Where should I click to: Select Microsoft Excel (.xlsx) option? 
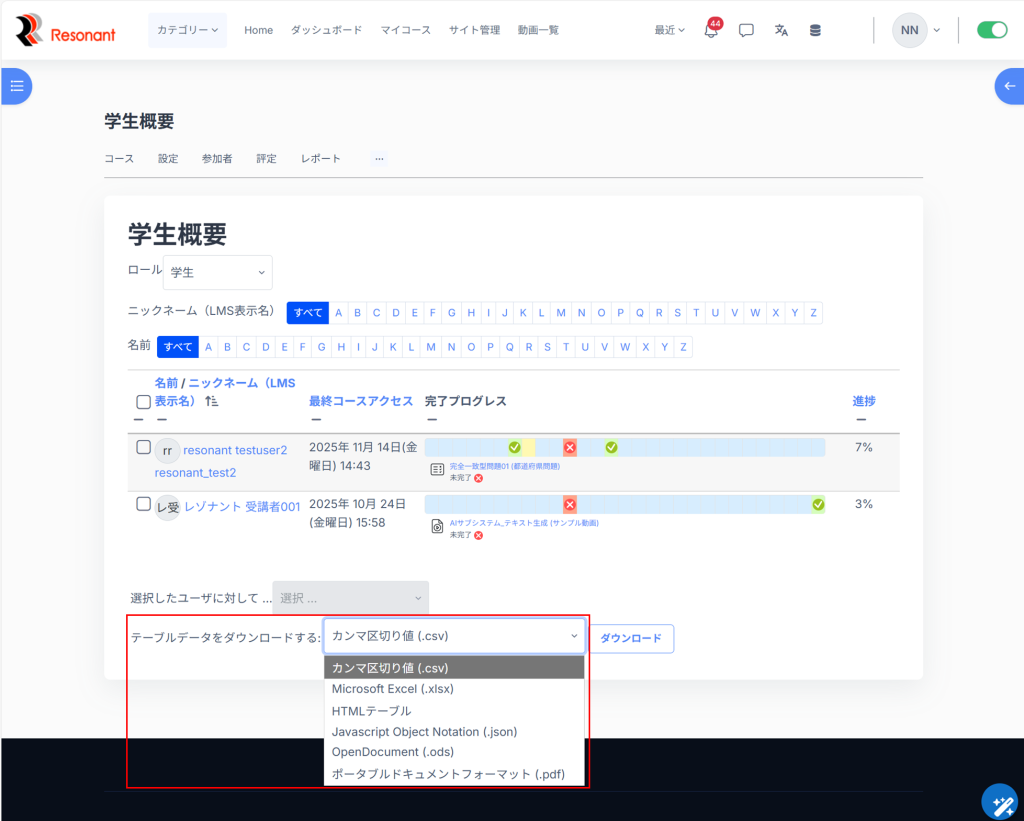point(392,689)
